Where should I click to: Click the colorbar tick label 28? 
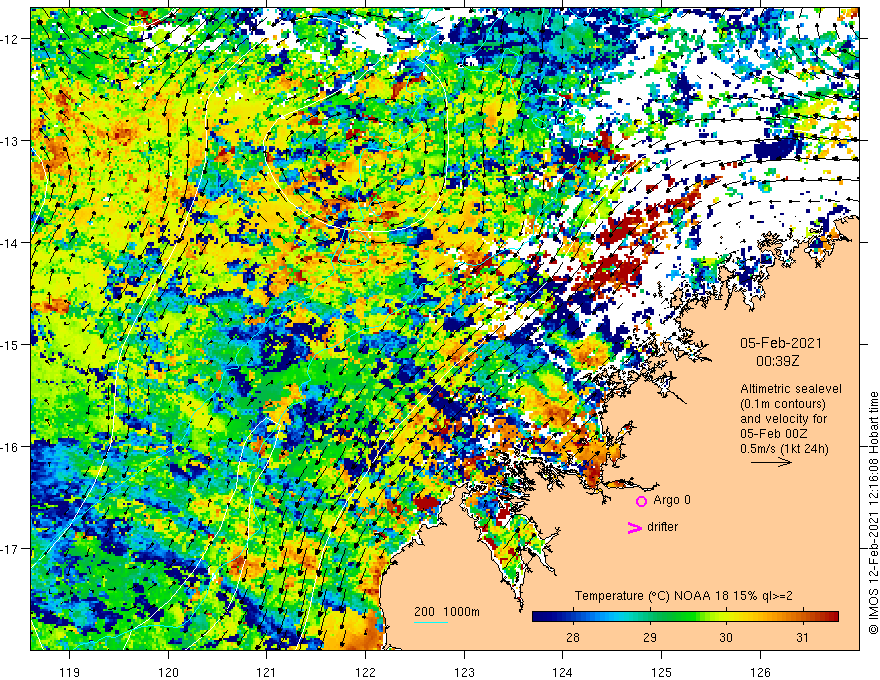[573, 637]
